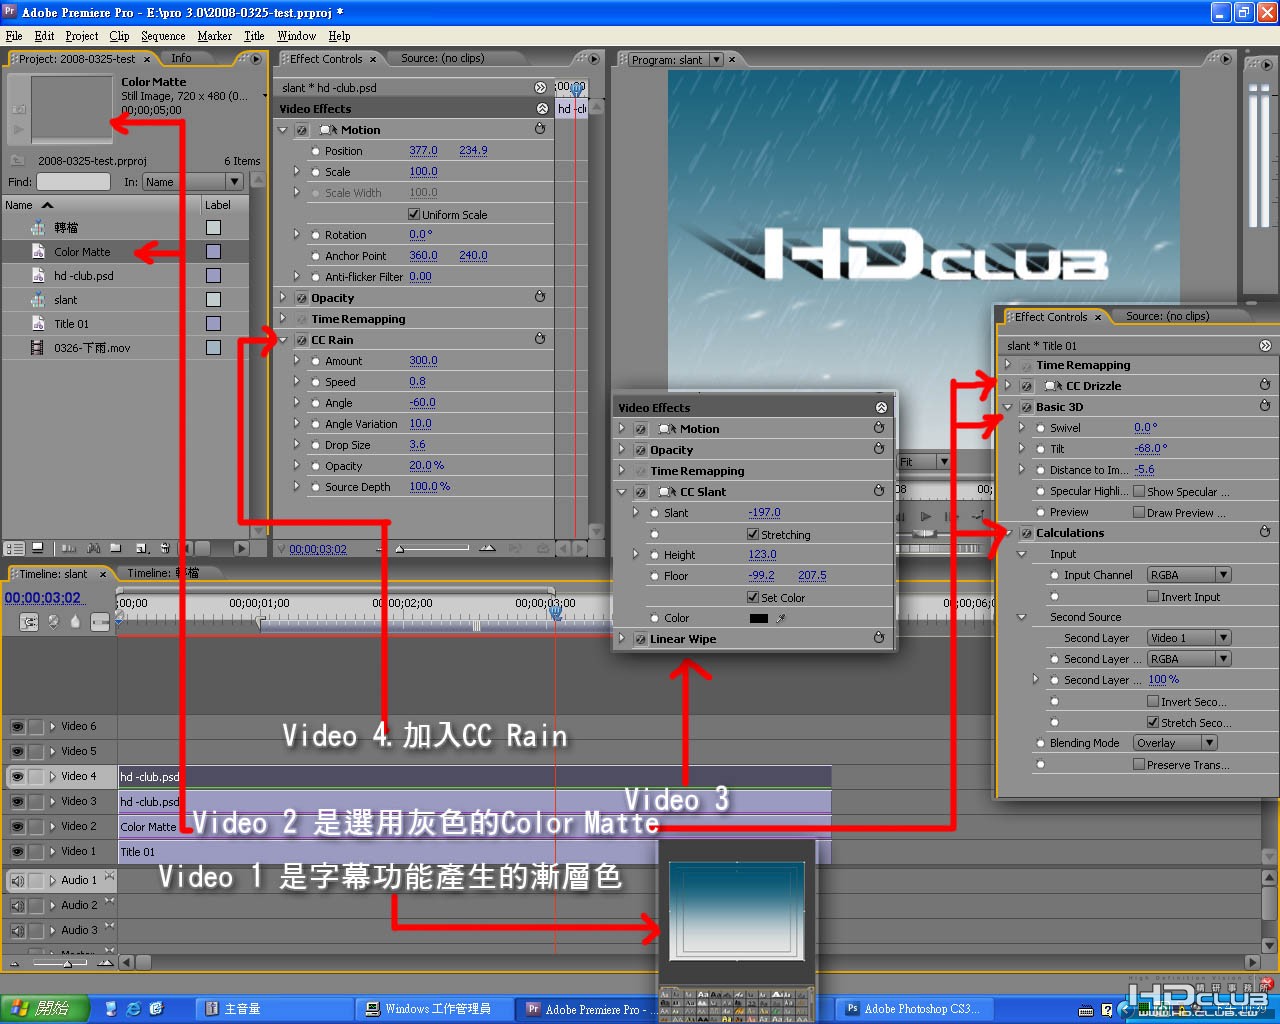Reset the CC Rain effect

(540, 339)
